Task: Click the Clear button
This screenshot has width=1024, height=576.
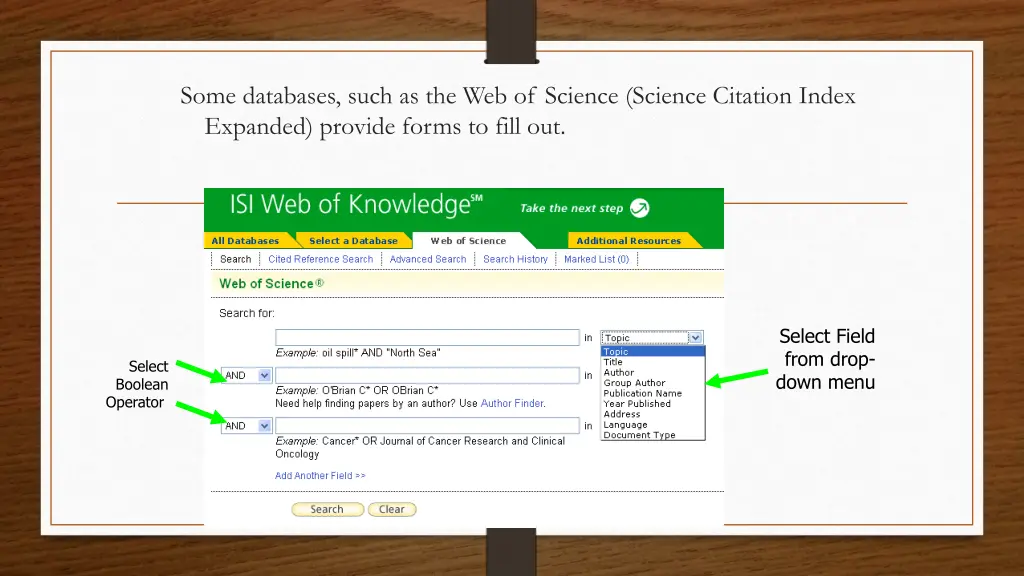Action: point(392,509)
